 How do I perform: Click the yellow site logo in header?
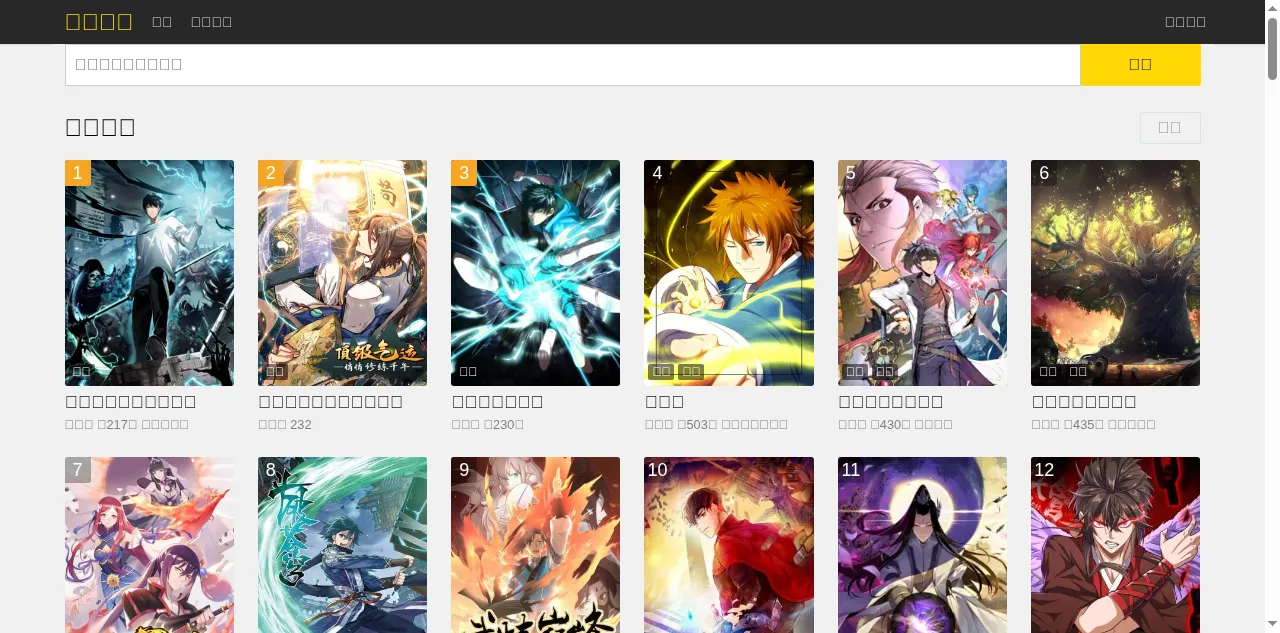[x=99, y=22]
